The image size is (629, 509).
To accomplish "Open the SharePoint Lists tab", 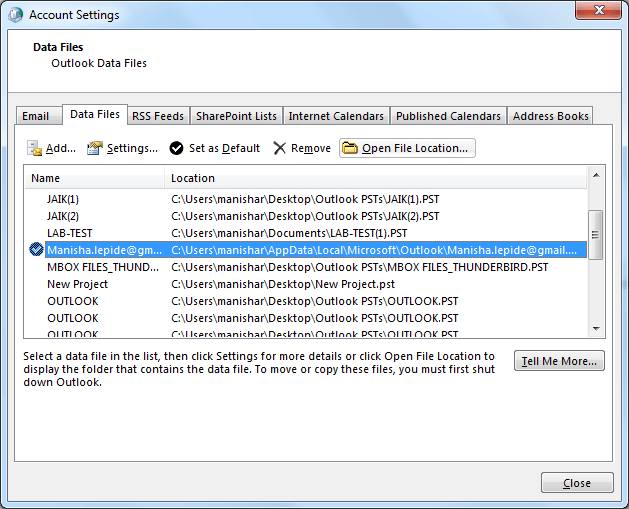I will coord(236,116).
